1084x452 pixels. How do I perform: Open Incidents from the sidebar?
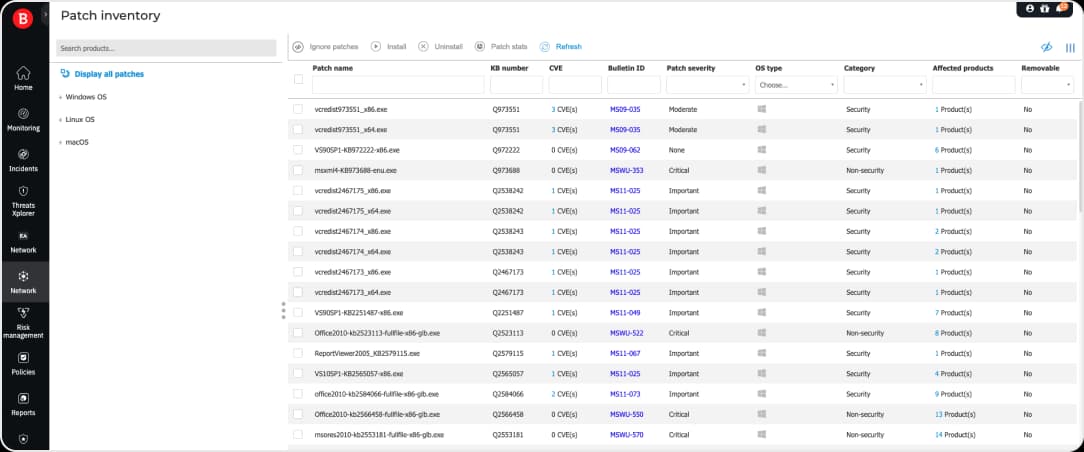(x=24, y=160)
